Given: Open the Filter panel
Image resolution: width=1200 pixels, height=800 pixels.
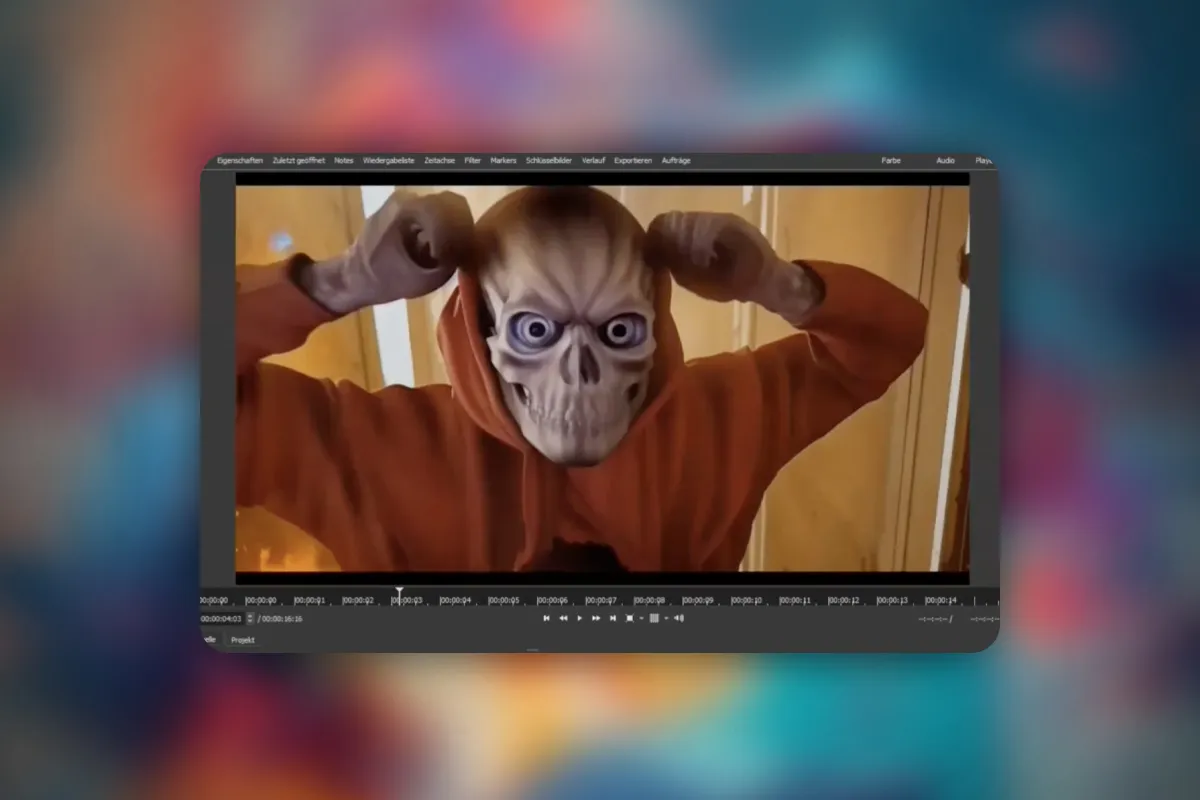Looking at the screenshot, I should [x=473, y=160].
